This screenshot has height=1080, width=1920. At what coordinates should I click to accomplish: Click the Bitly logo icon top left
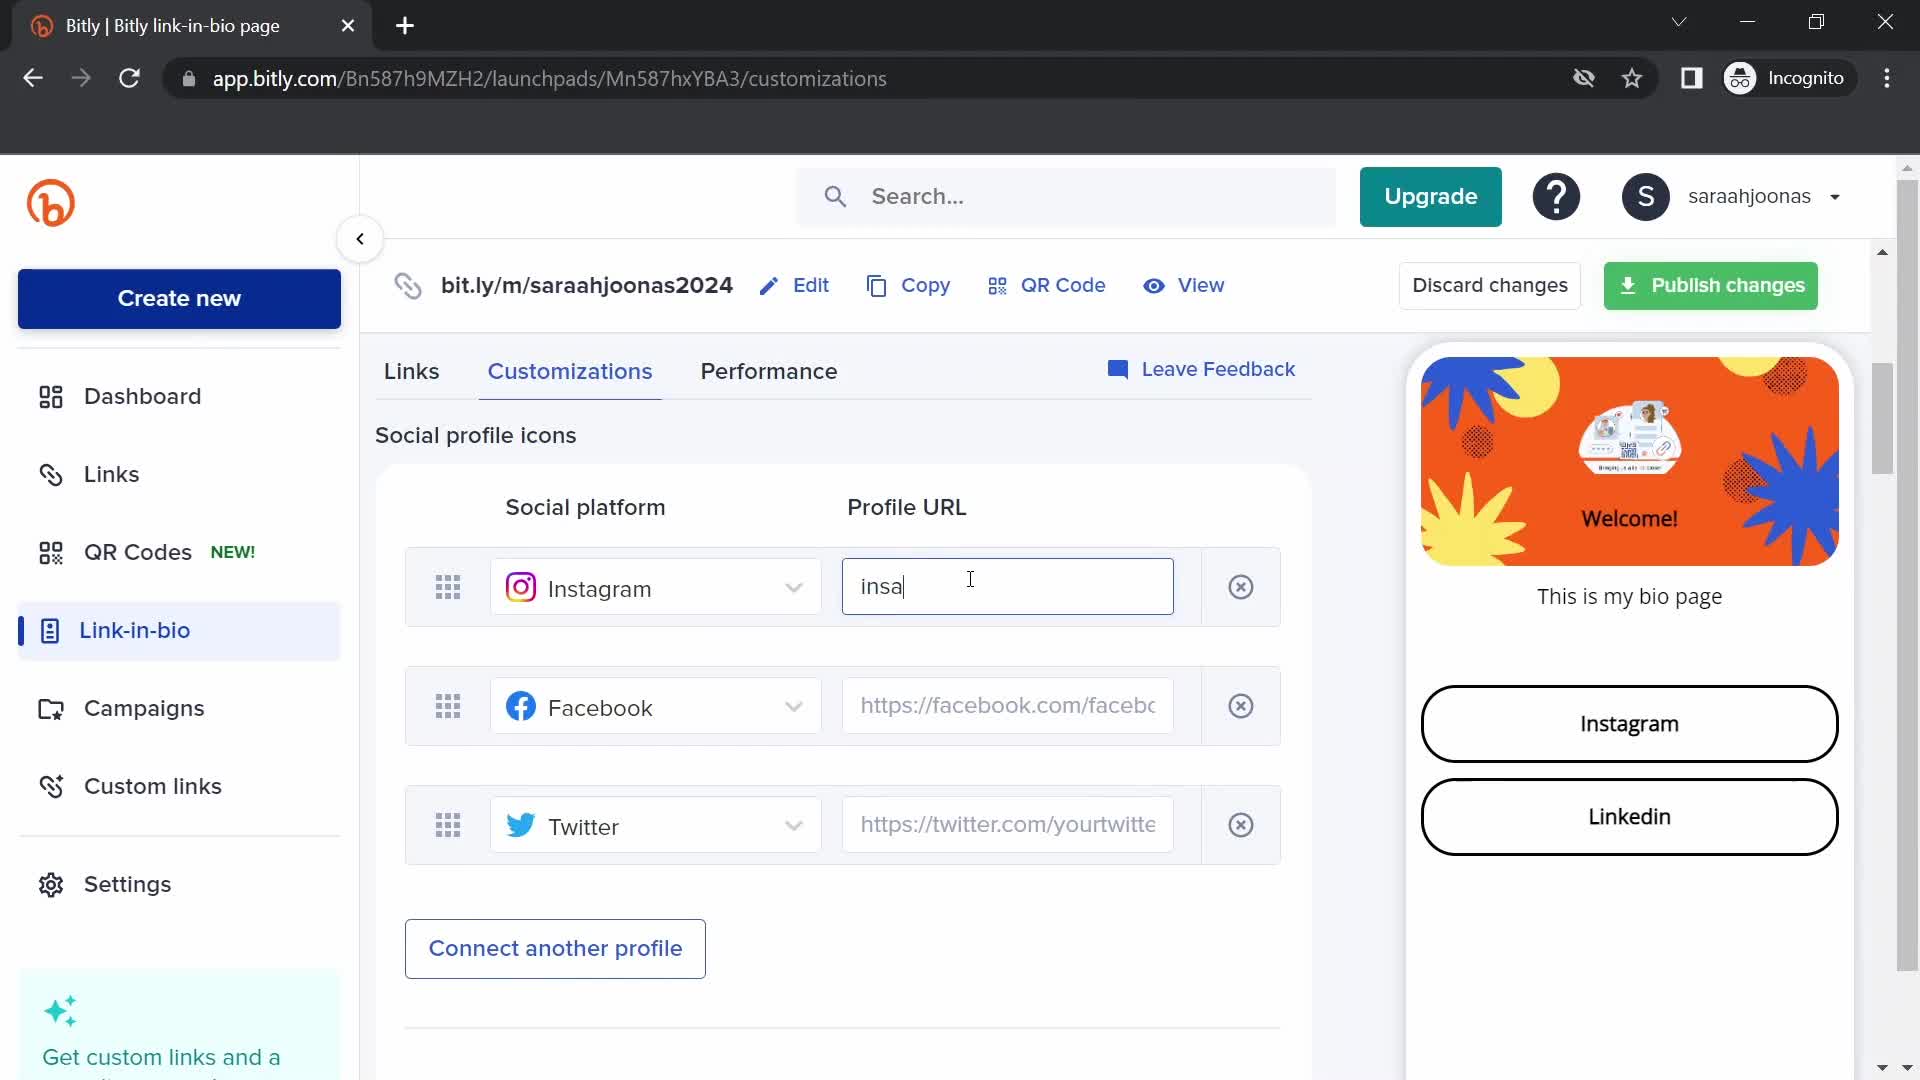[50, 203]
